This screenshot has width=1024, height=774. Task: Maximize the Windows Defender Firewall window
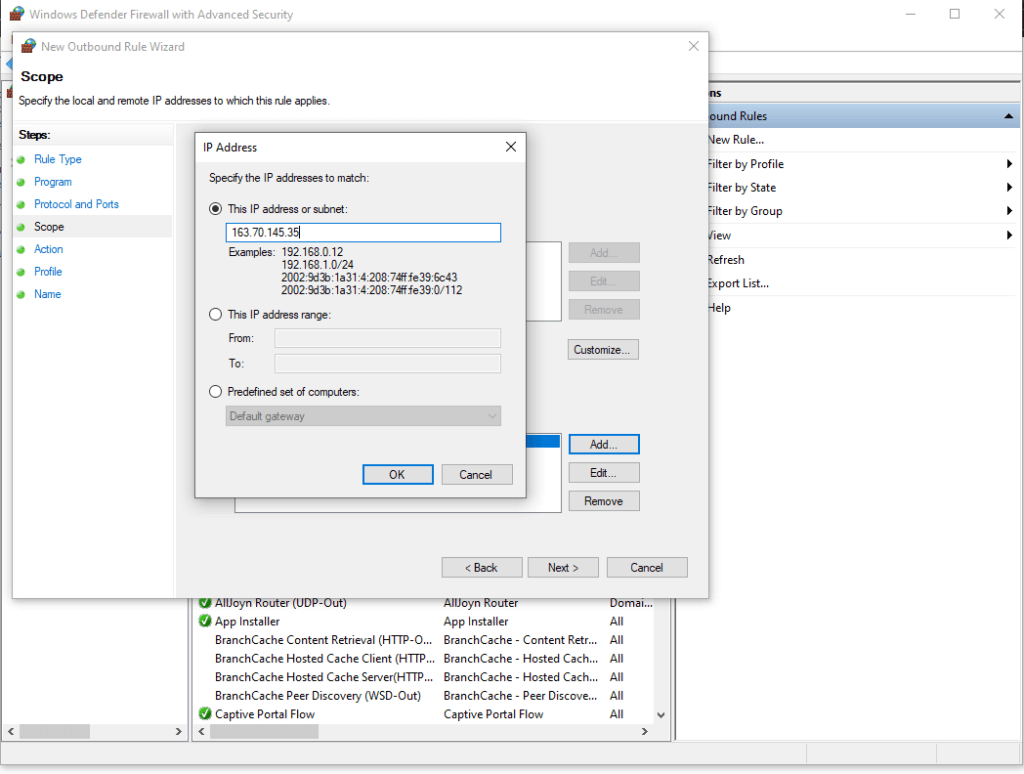(x=955, y=14)
